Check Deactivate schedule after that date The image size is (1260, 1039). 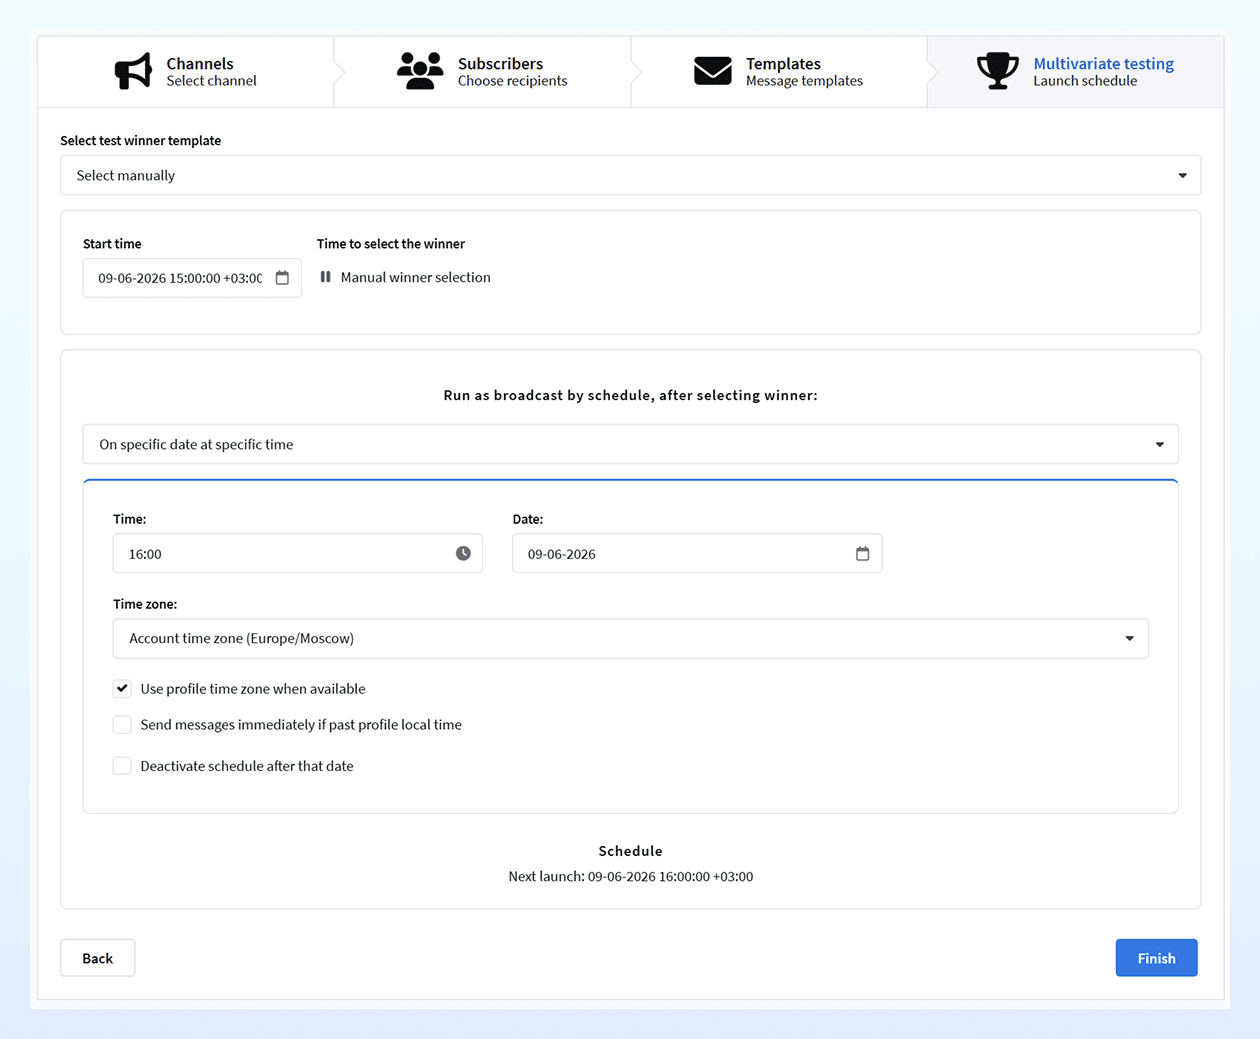tap(122, 765)
